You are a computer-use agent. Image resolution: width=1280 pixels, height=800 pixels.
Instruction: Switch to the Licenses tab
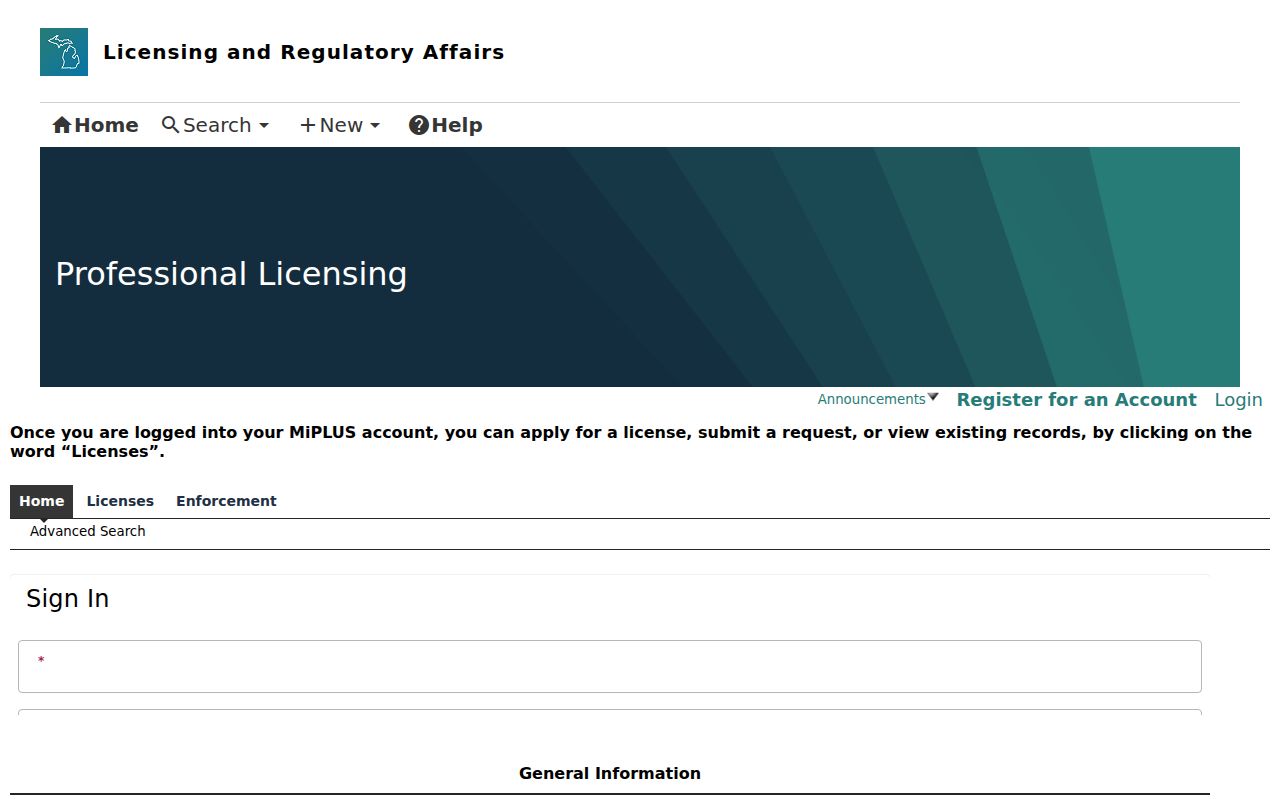120,501
